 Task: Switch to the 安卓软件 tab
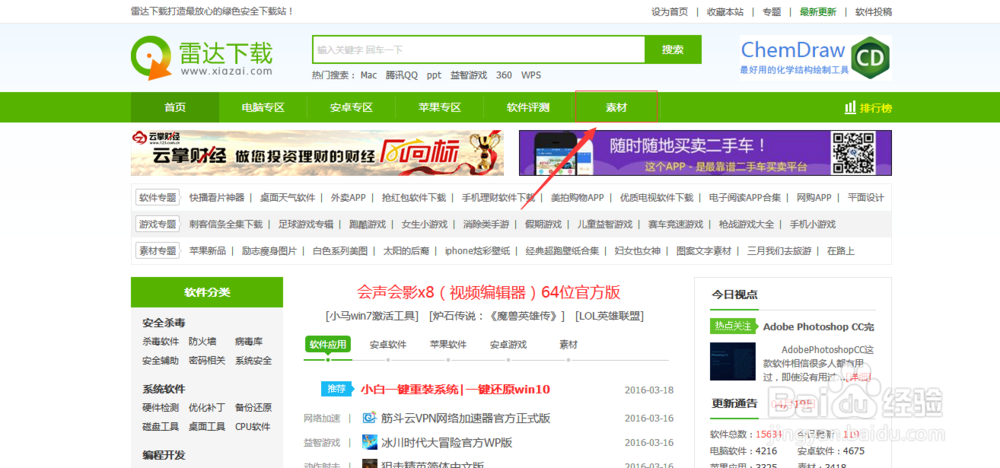coord(388,345)
